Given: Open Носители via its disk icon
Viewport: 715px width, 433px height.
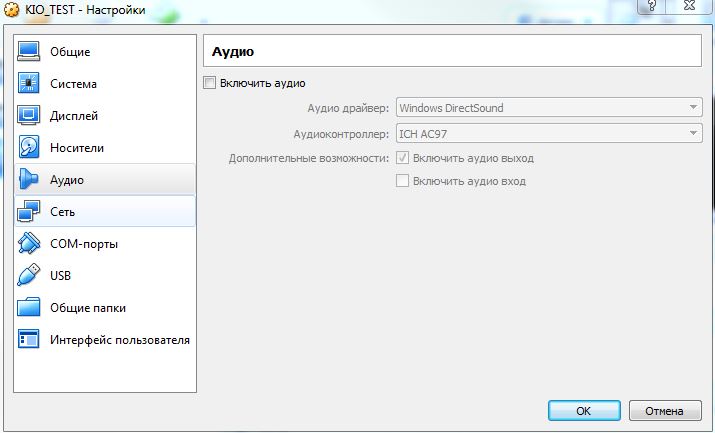Looking at the screenshot, I should point(29,148).
